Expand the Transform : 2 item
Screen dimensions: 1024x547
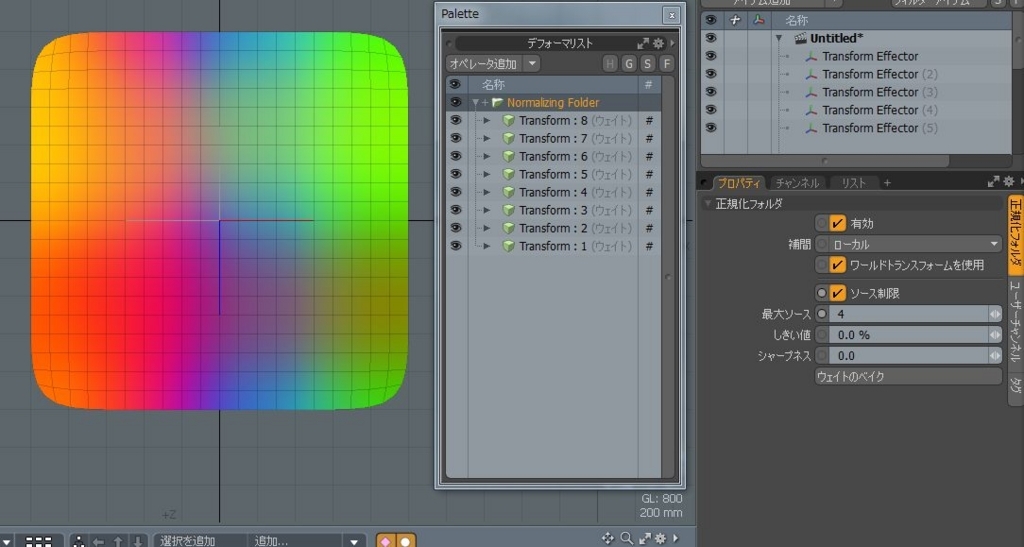[487, 228]
